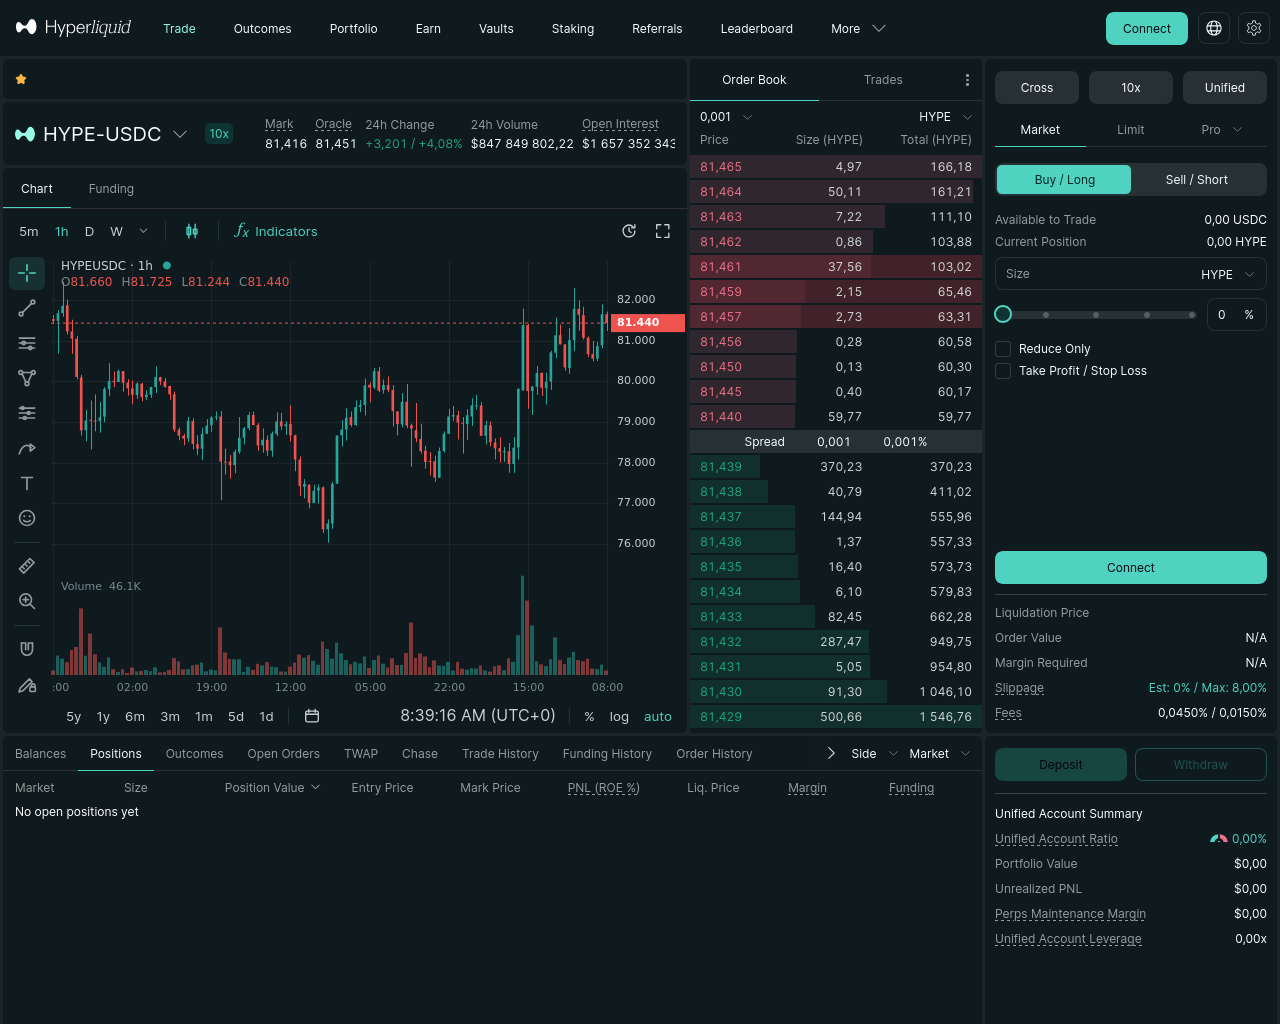This screenshot has width=1280, height=1024.
Task: Expand the HYPE-USDC market selector
Action: click(x=101, y=134)
